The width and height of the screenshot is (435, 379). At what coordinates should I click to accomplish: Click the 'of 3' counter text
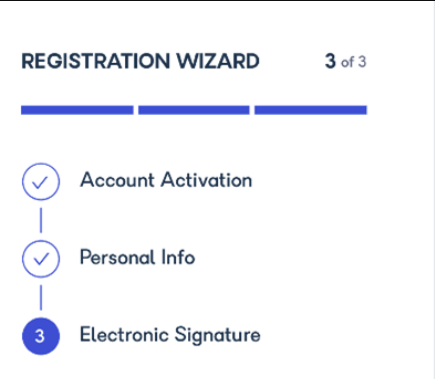point(353,62)
